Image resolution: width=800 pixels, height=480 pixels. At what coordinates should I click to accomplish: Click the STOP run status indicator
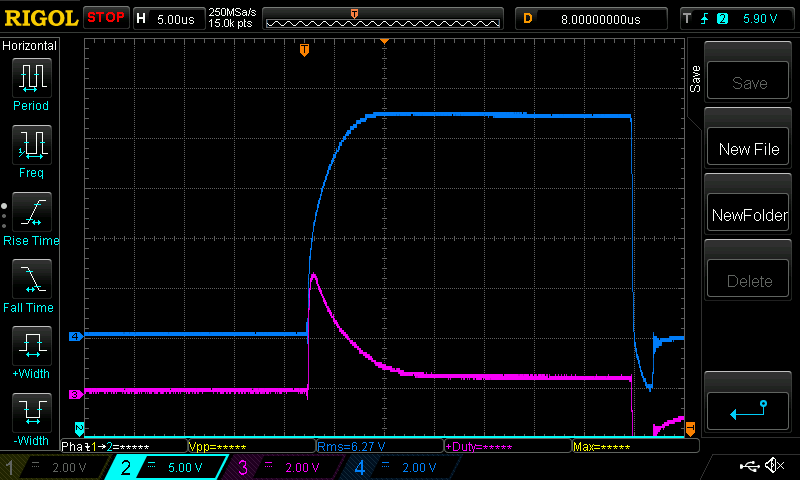pos(106,18)
